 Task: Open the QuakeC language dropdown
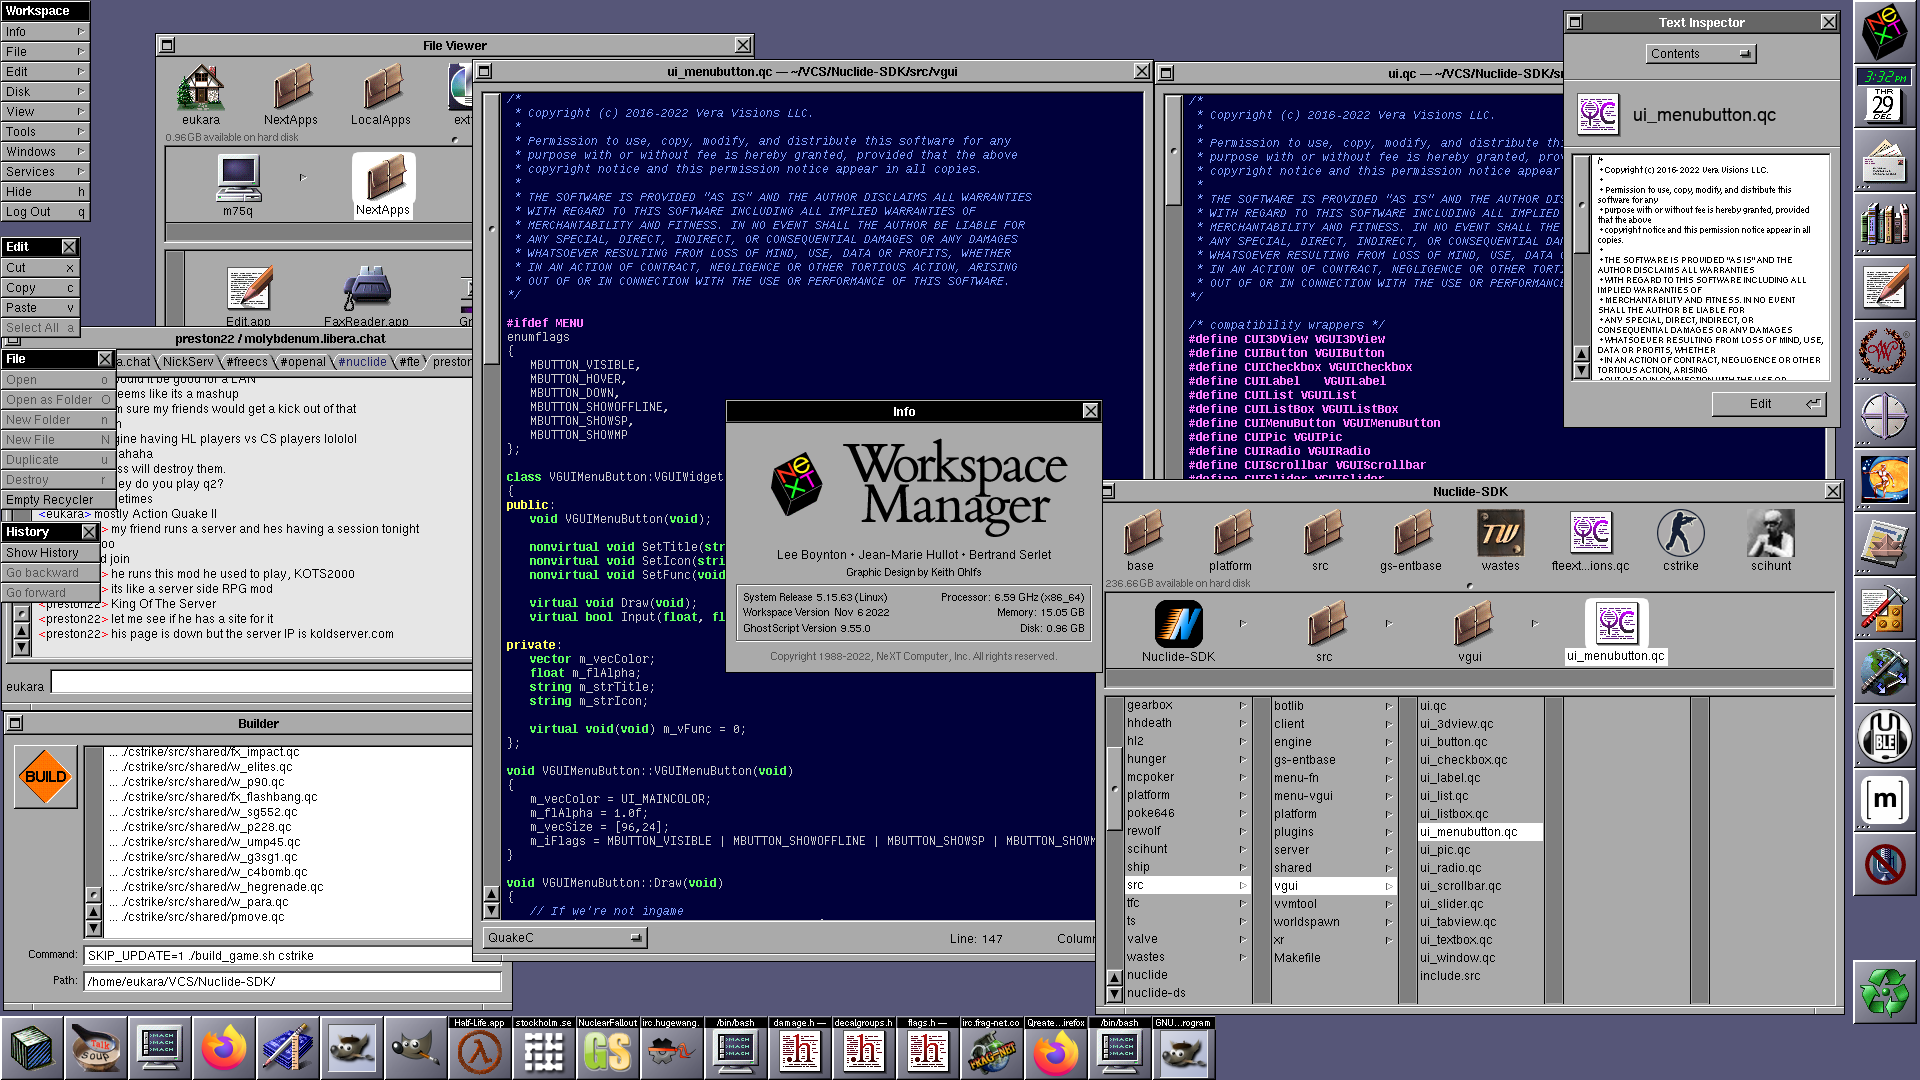[x=565, y=938]
